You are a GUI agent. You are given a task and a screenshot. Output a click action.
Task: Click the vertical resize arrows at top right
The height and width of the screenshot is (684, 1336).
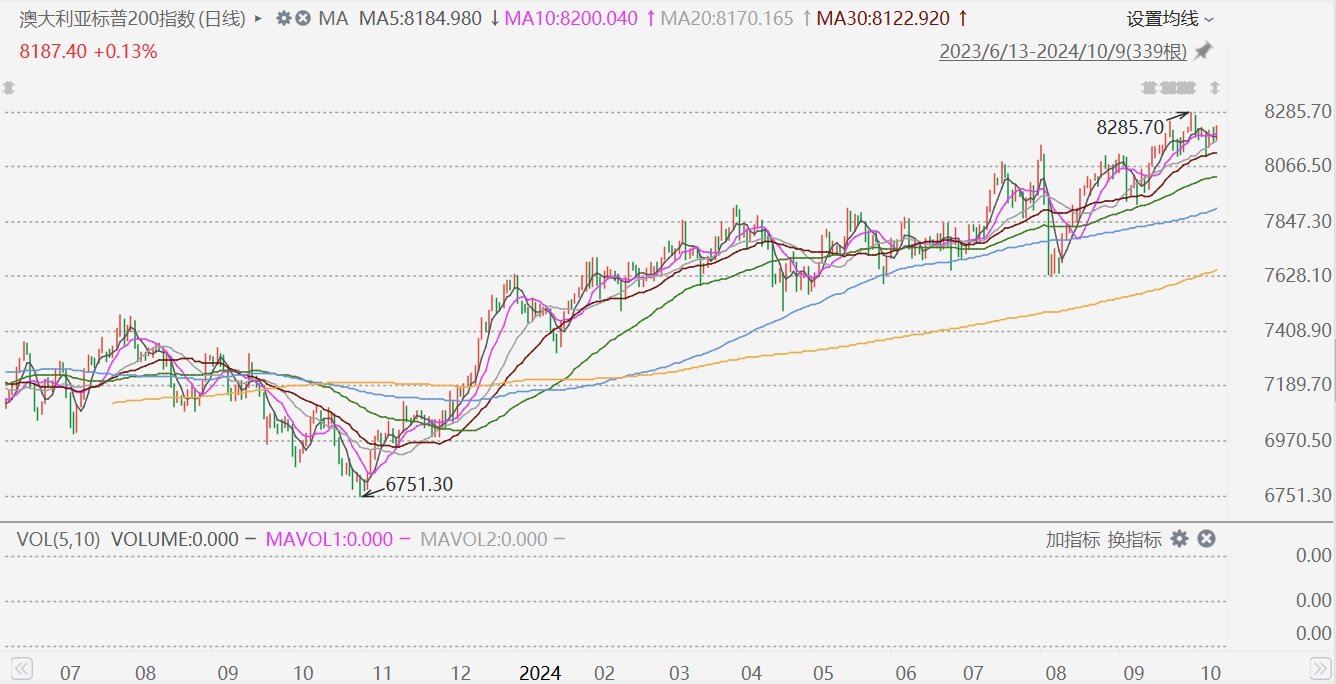(x=1215, y=87)
